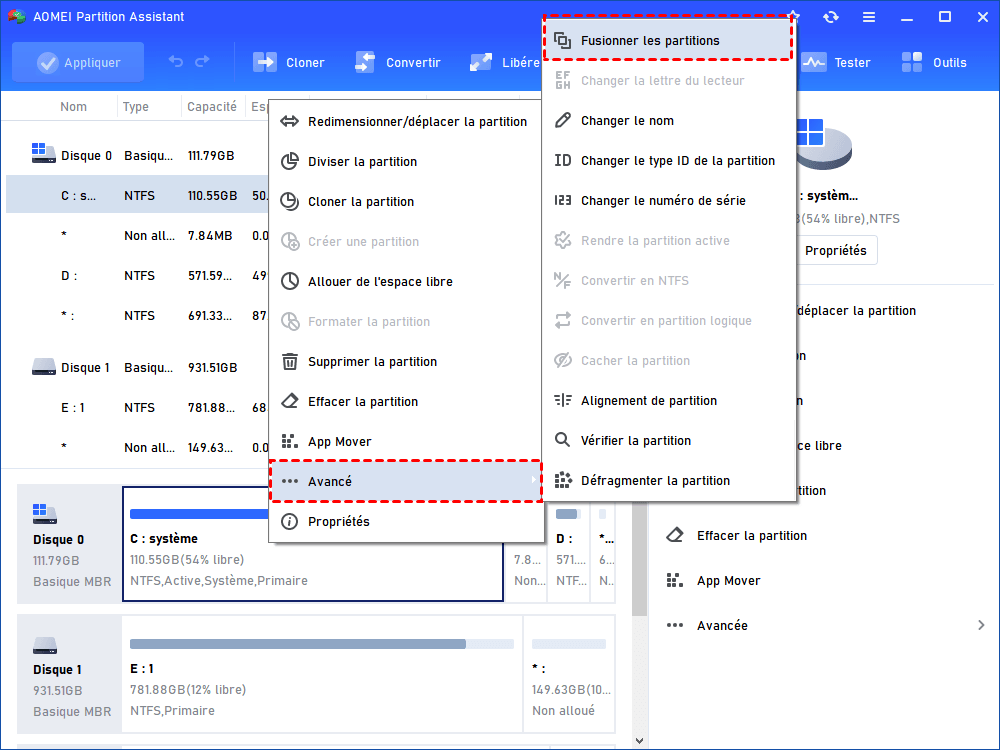This screenshot has width=1000, height=750.
Task: Choose Diviser la partition
Action: click(x=362, y=162)
